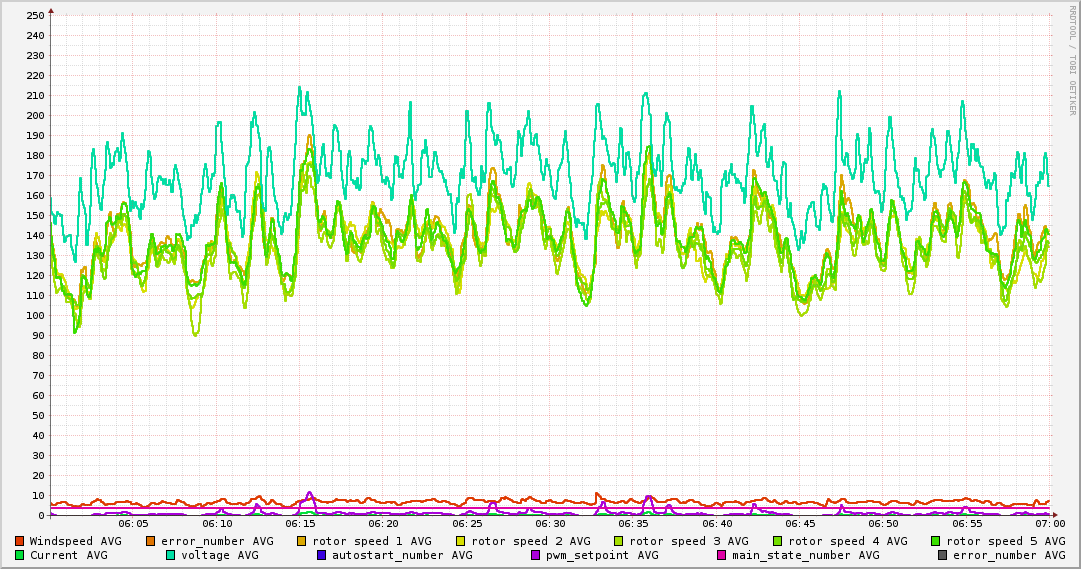Click the 180 value on the vertical axis
The height and width of the screenshot is (569, 1081).
click(x=35, y=155)
